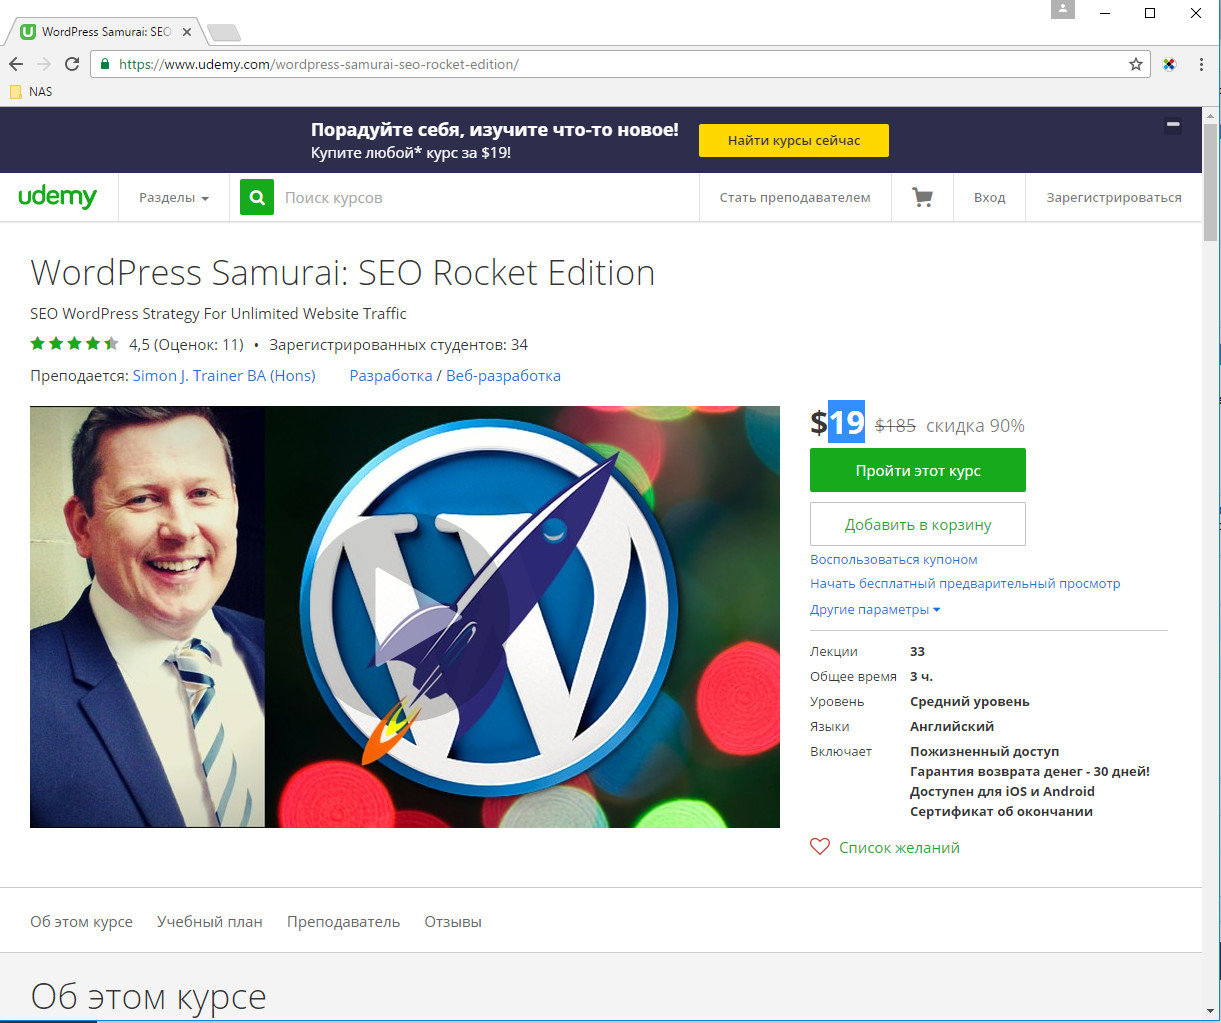Switch to Учебный план tab
The width and height of the screenshot is (1221, 1023).
(x=210, y=922)
